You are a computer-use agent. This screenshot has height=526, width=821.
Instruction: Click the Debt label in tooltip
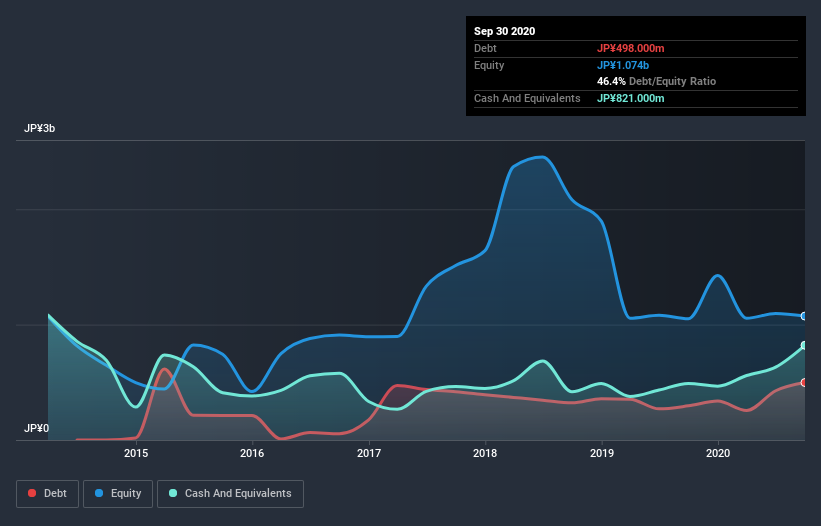tap(485, 49)
